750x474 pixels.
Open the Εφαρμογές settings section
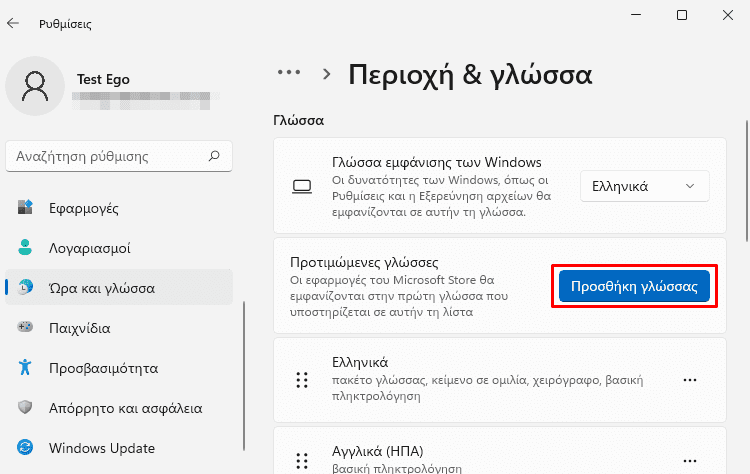point(119,208)
